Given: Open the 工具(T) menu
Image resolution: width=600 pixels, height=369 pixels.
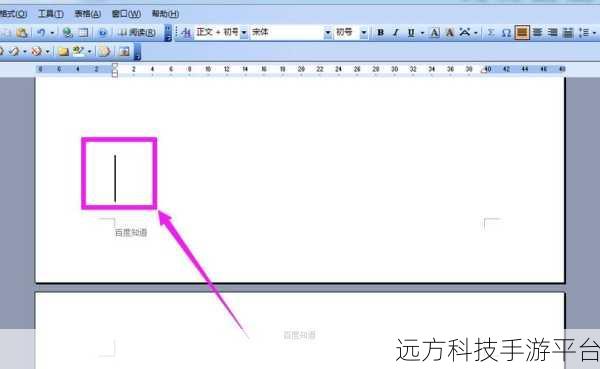Looking at the screenshot, I should coord(51,14).
